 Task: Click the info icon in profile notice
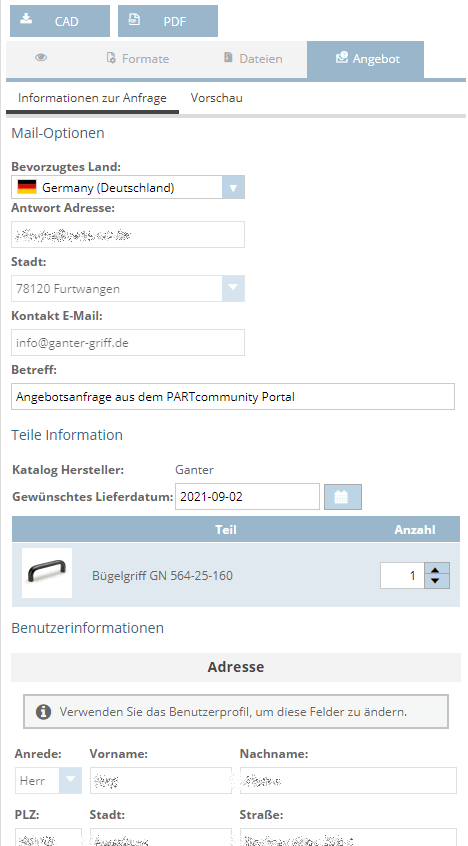pos(44,712)
